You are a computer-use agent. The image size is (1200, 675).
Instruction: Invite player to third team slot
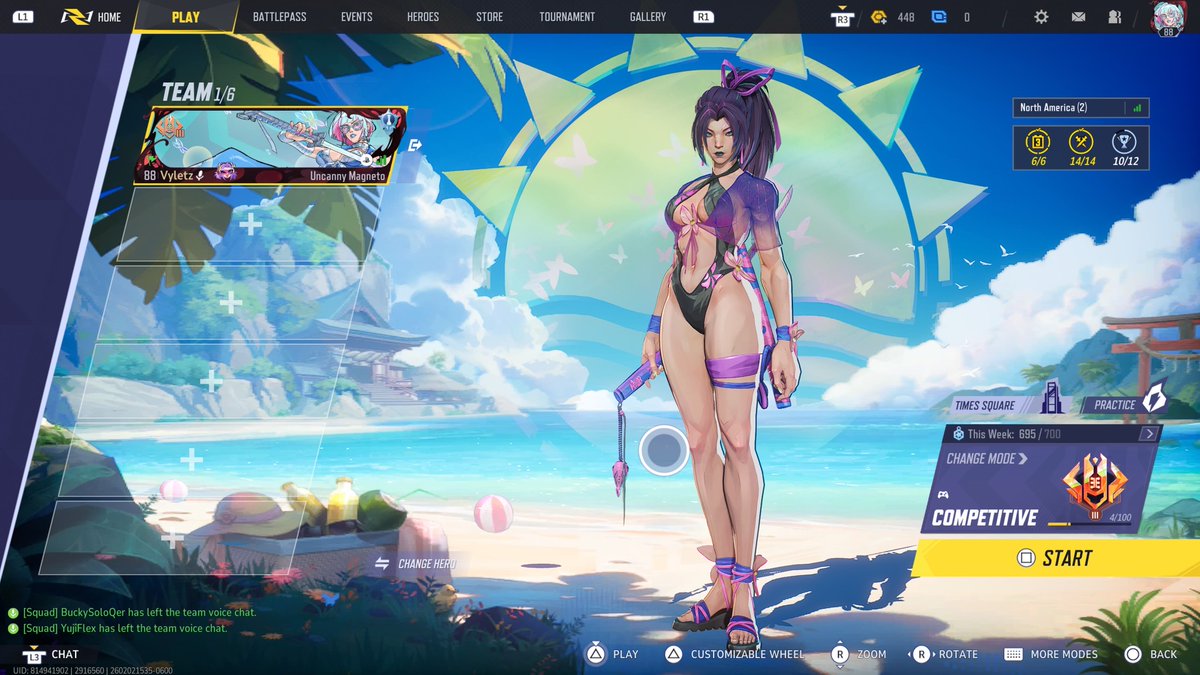click(230, 302)
